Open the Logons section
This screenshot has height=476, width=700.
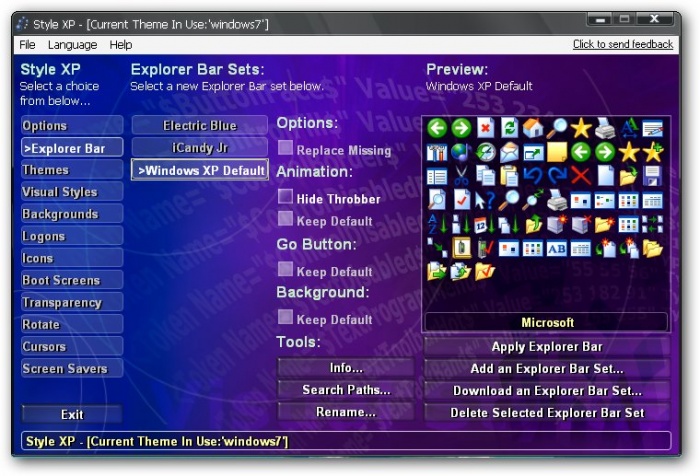click(x=72, y=236)
